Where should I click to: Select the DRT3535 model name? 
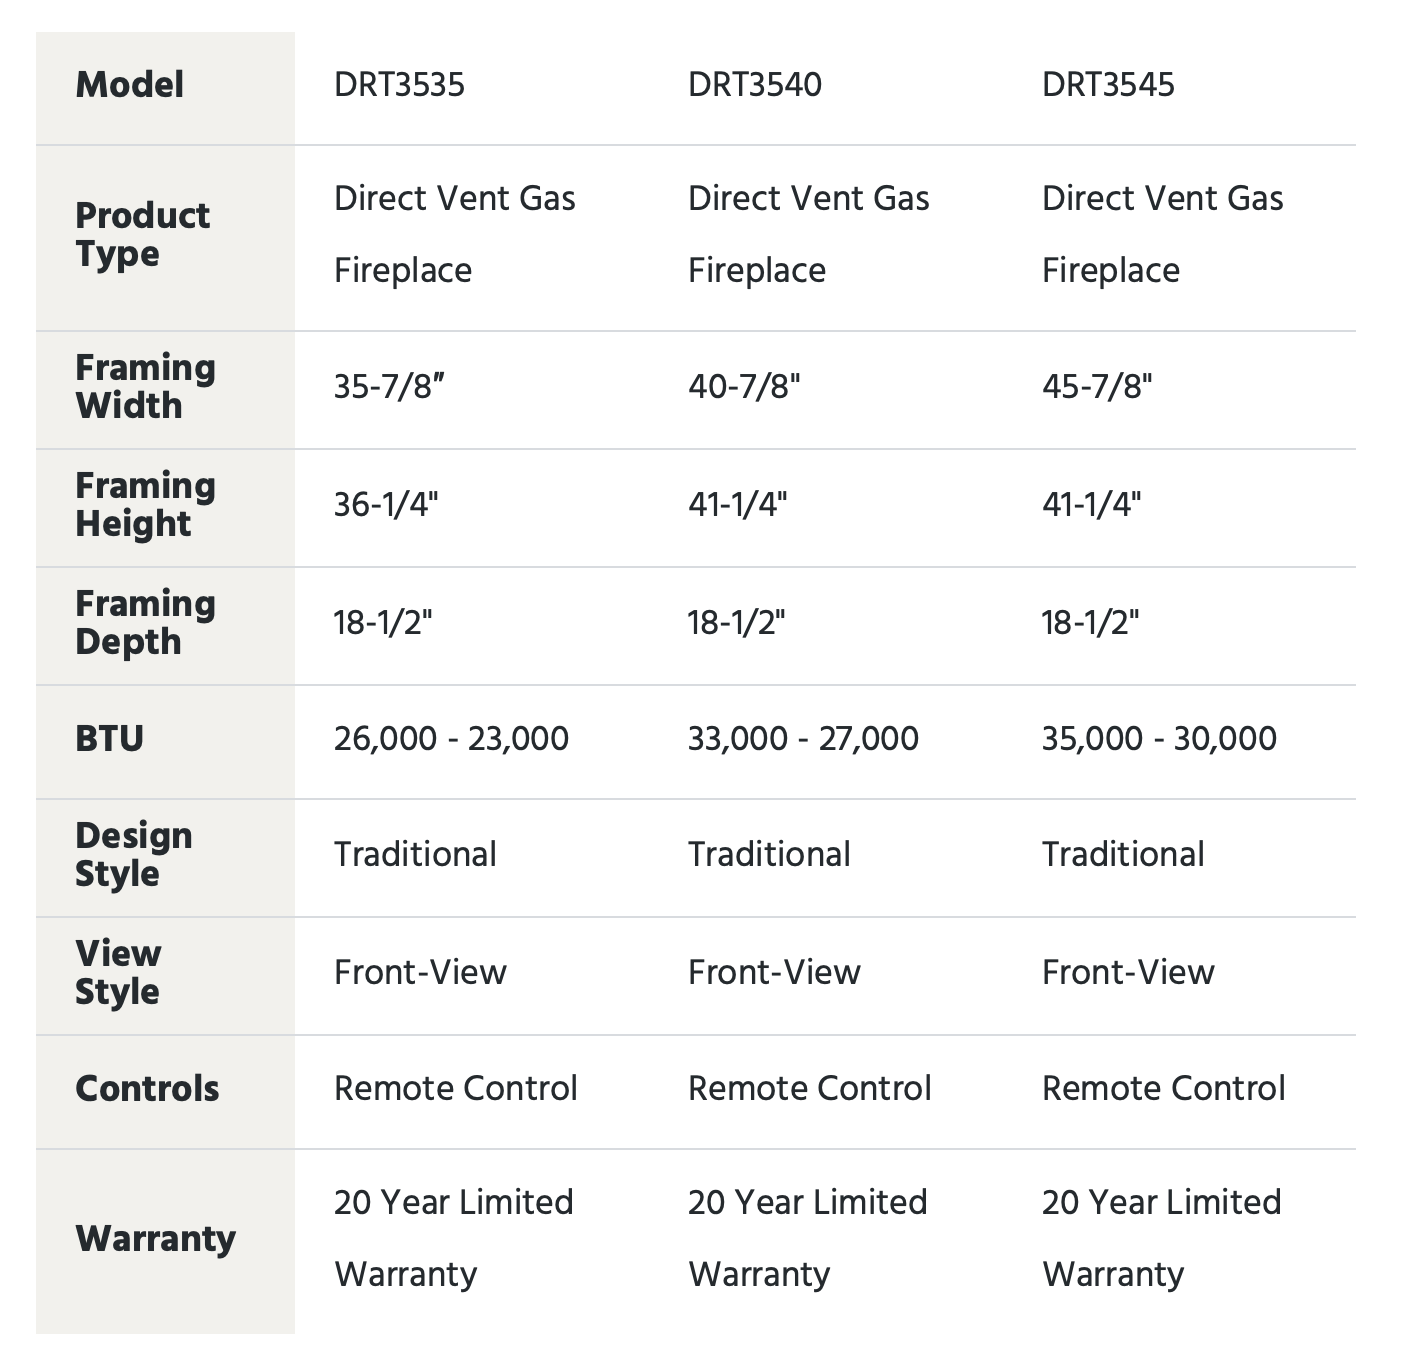click(399, 85)
